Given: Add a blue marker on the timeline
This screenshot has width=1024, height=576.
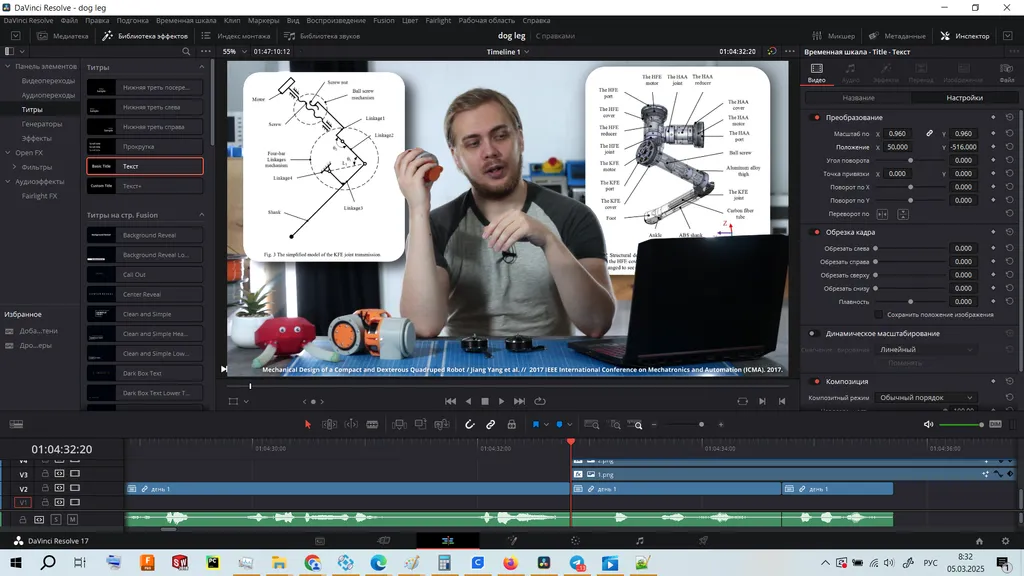Looking at the screenshot, I should click(560, 424).
